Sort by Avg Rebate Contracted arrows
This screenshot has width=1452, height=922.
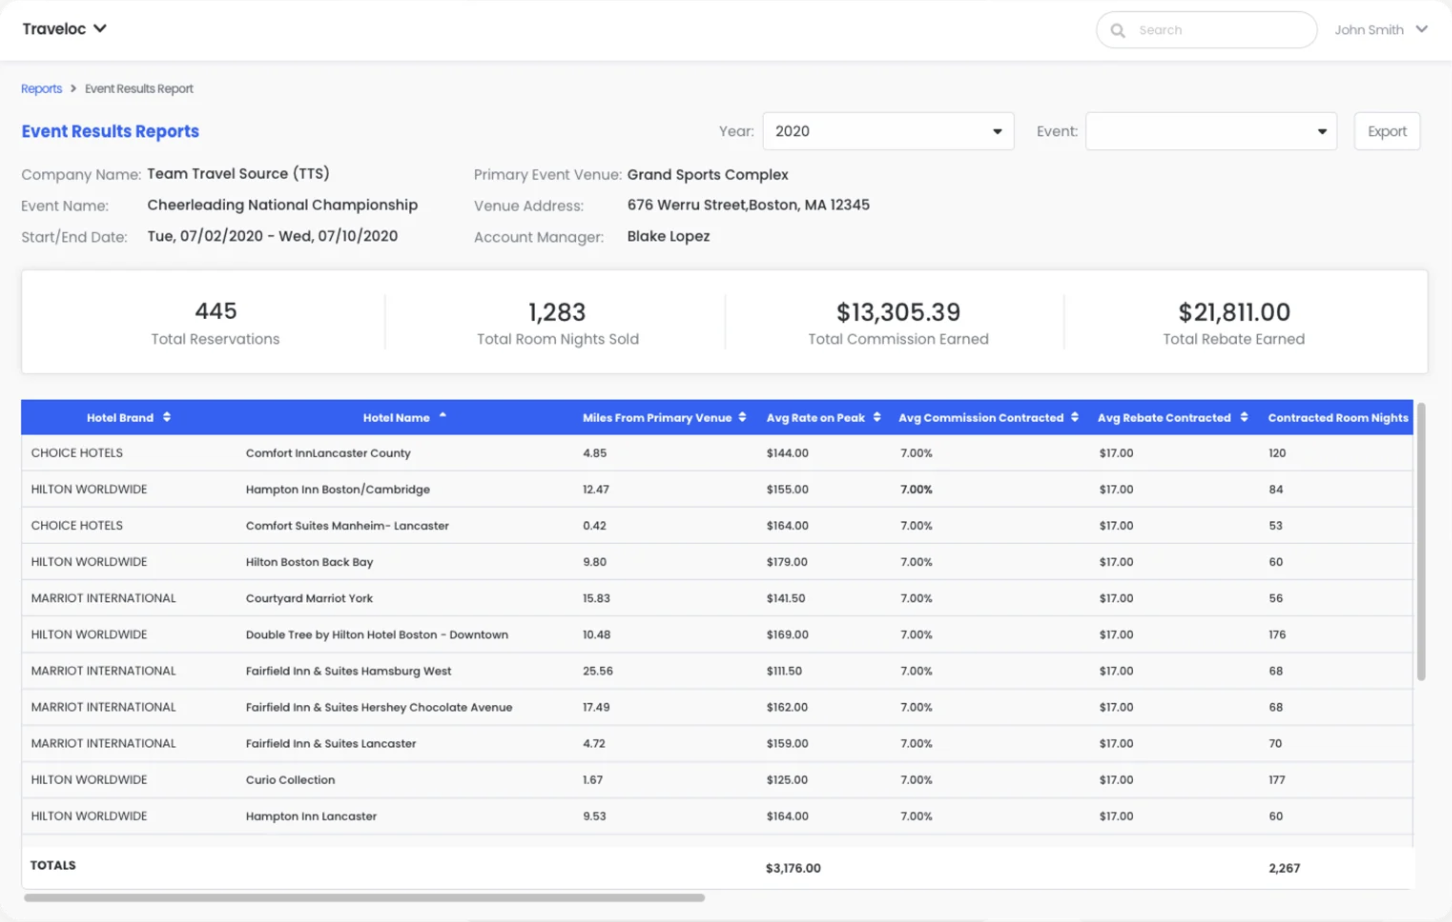[1244, 417]
